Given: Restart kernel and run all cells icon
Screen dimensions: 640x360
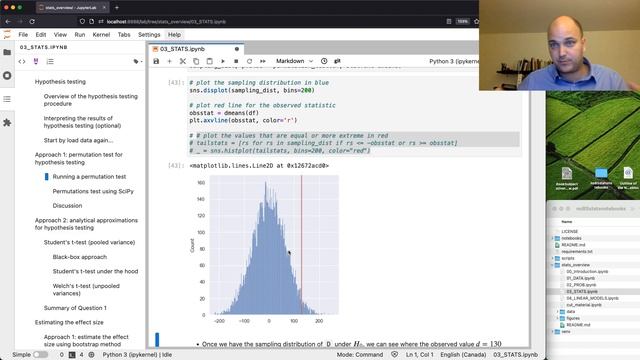Looking at the screenshot, I should coord(263,61).
